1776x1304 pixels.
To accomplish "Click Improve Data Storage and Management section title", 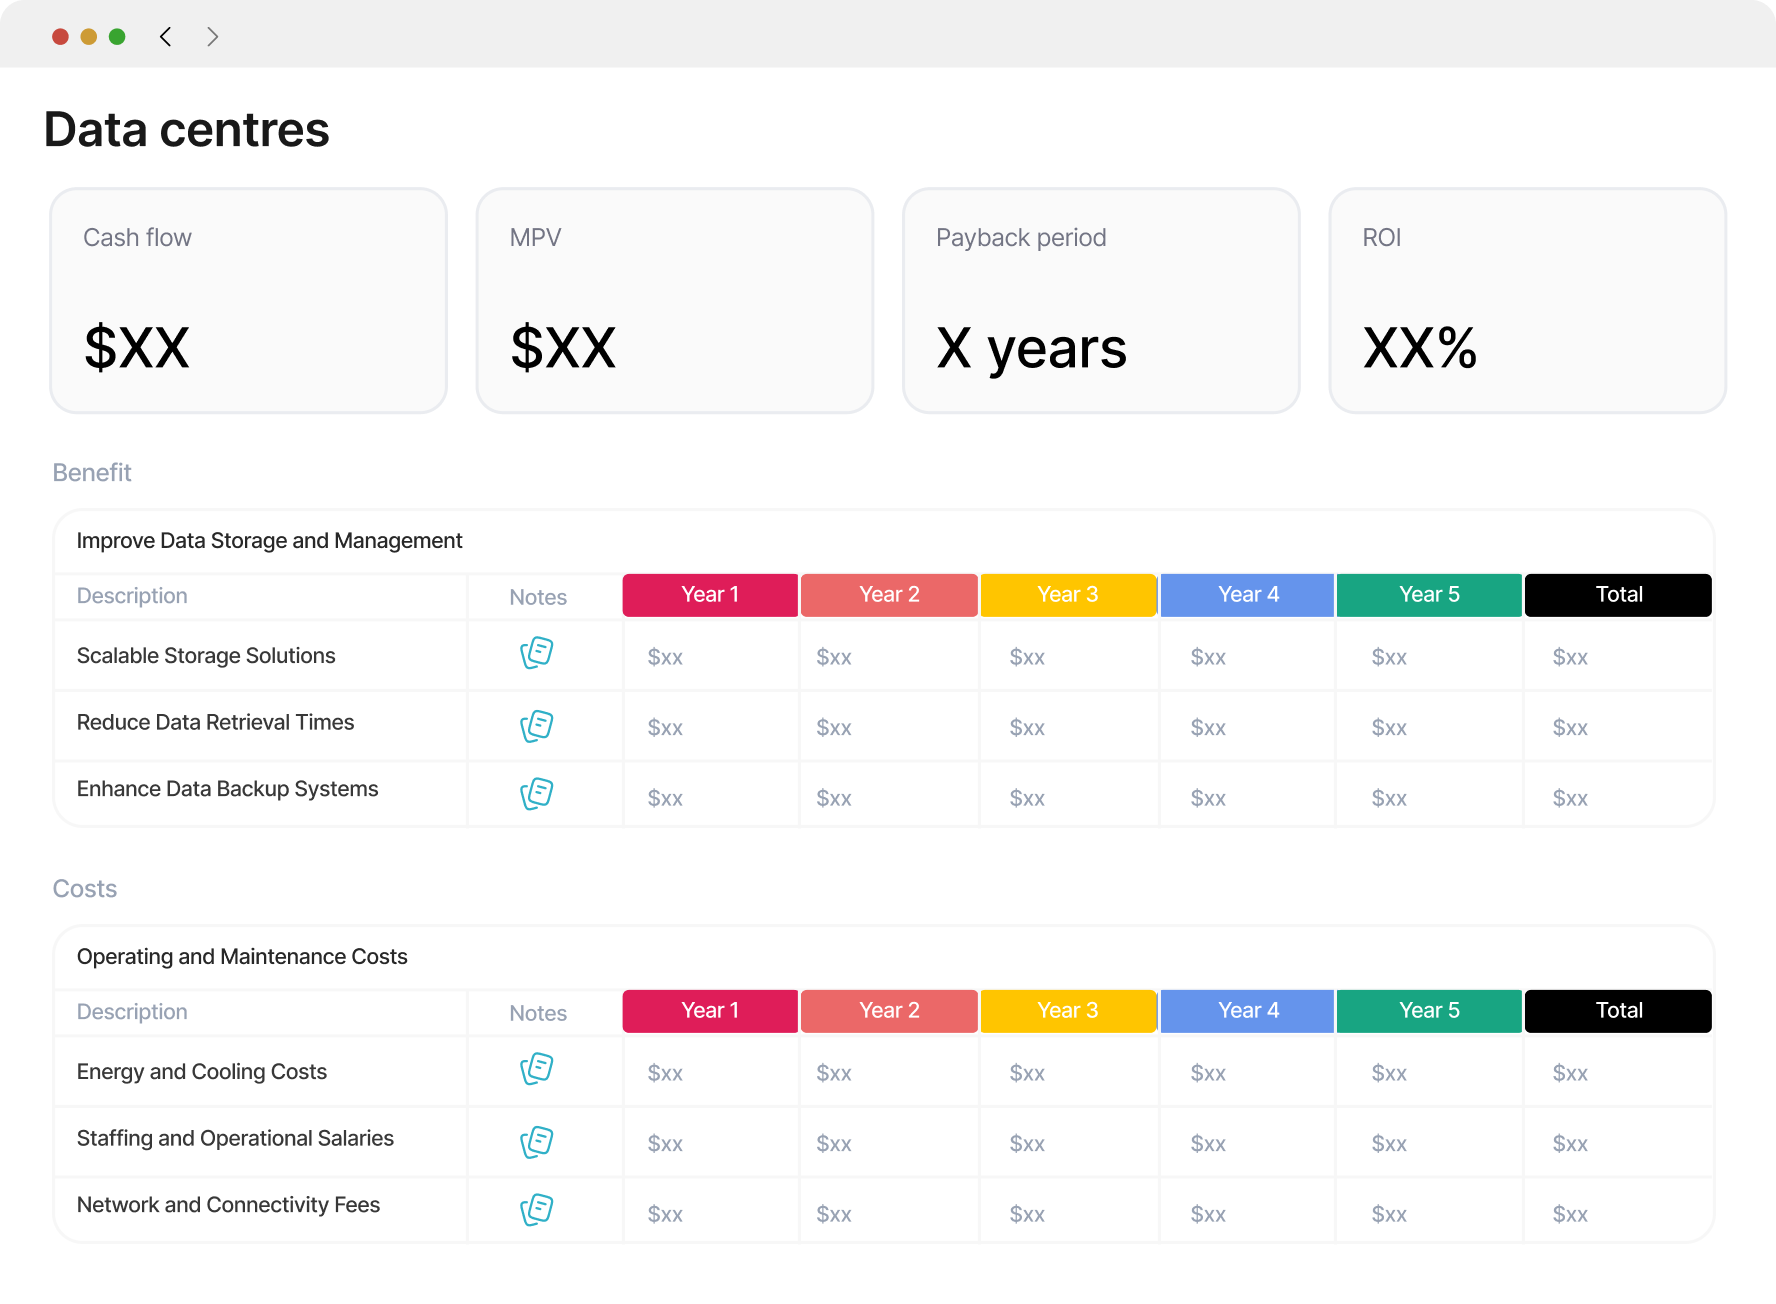I will click(x=269, y=541).
